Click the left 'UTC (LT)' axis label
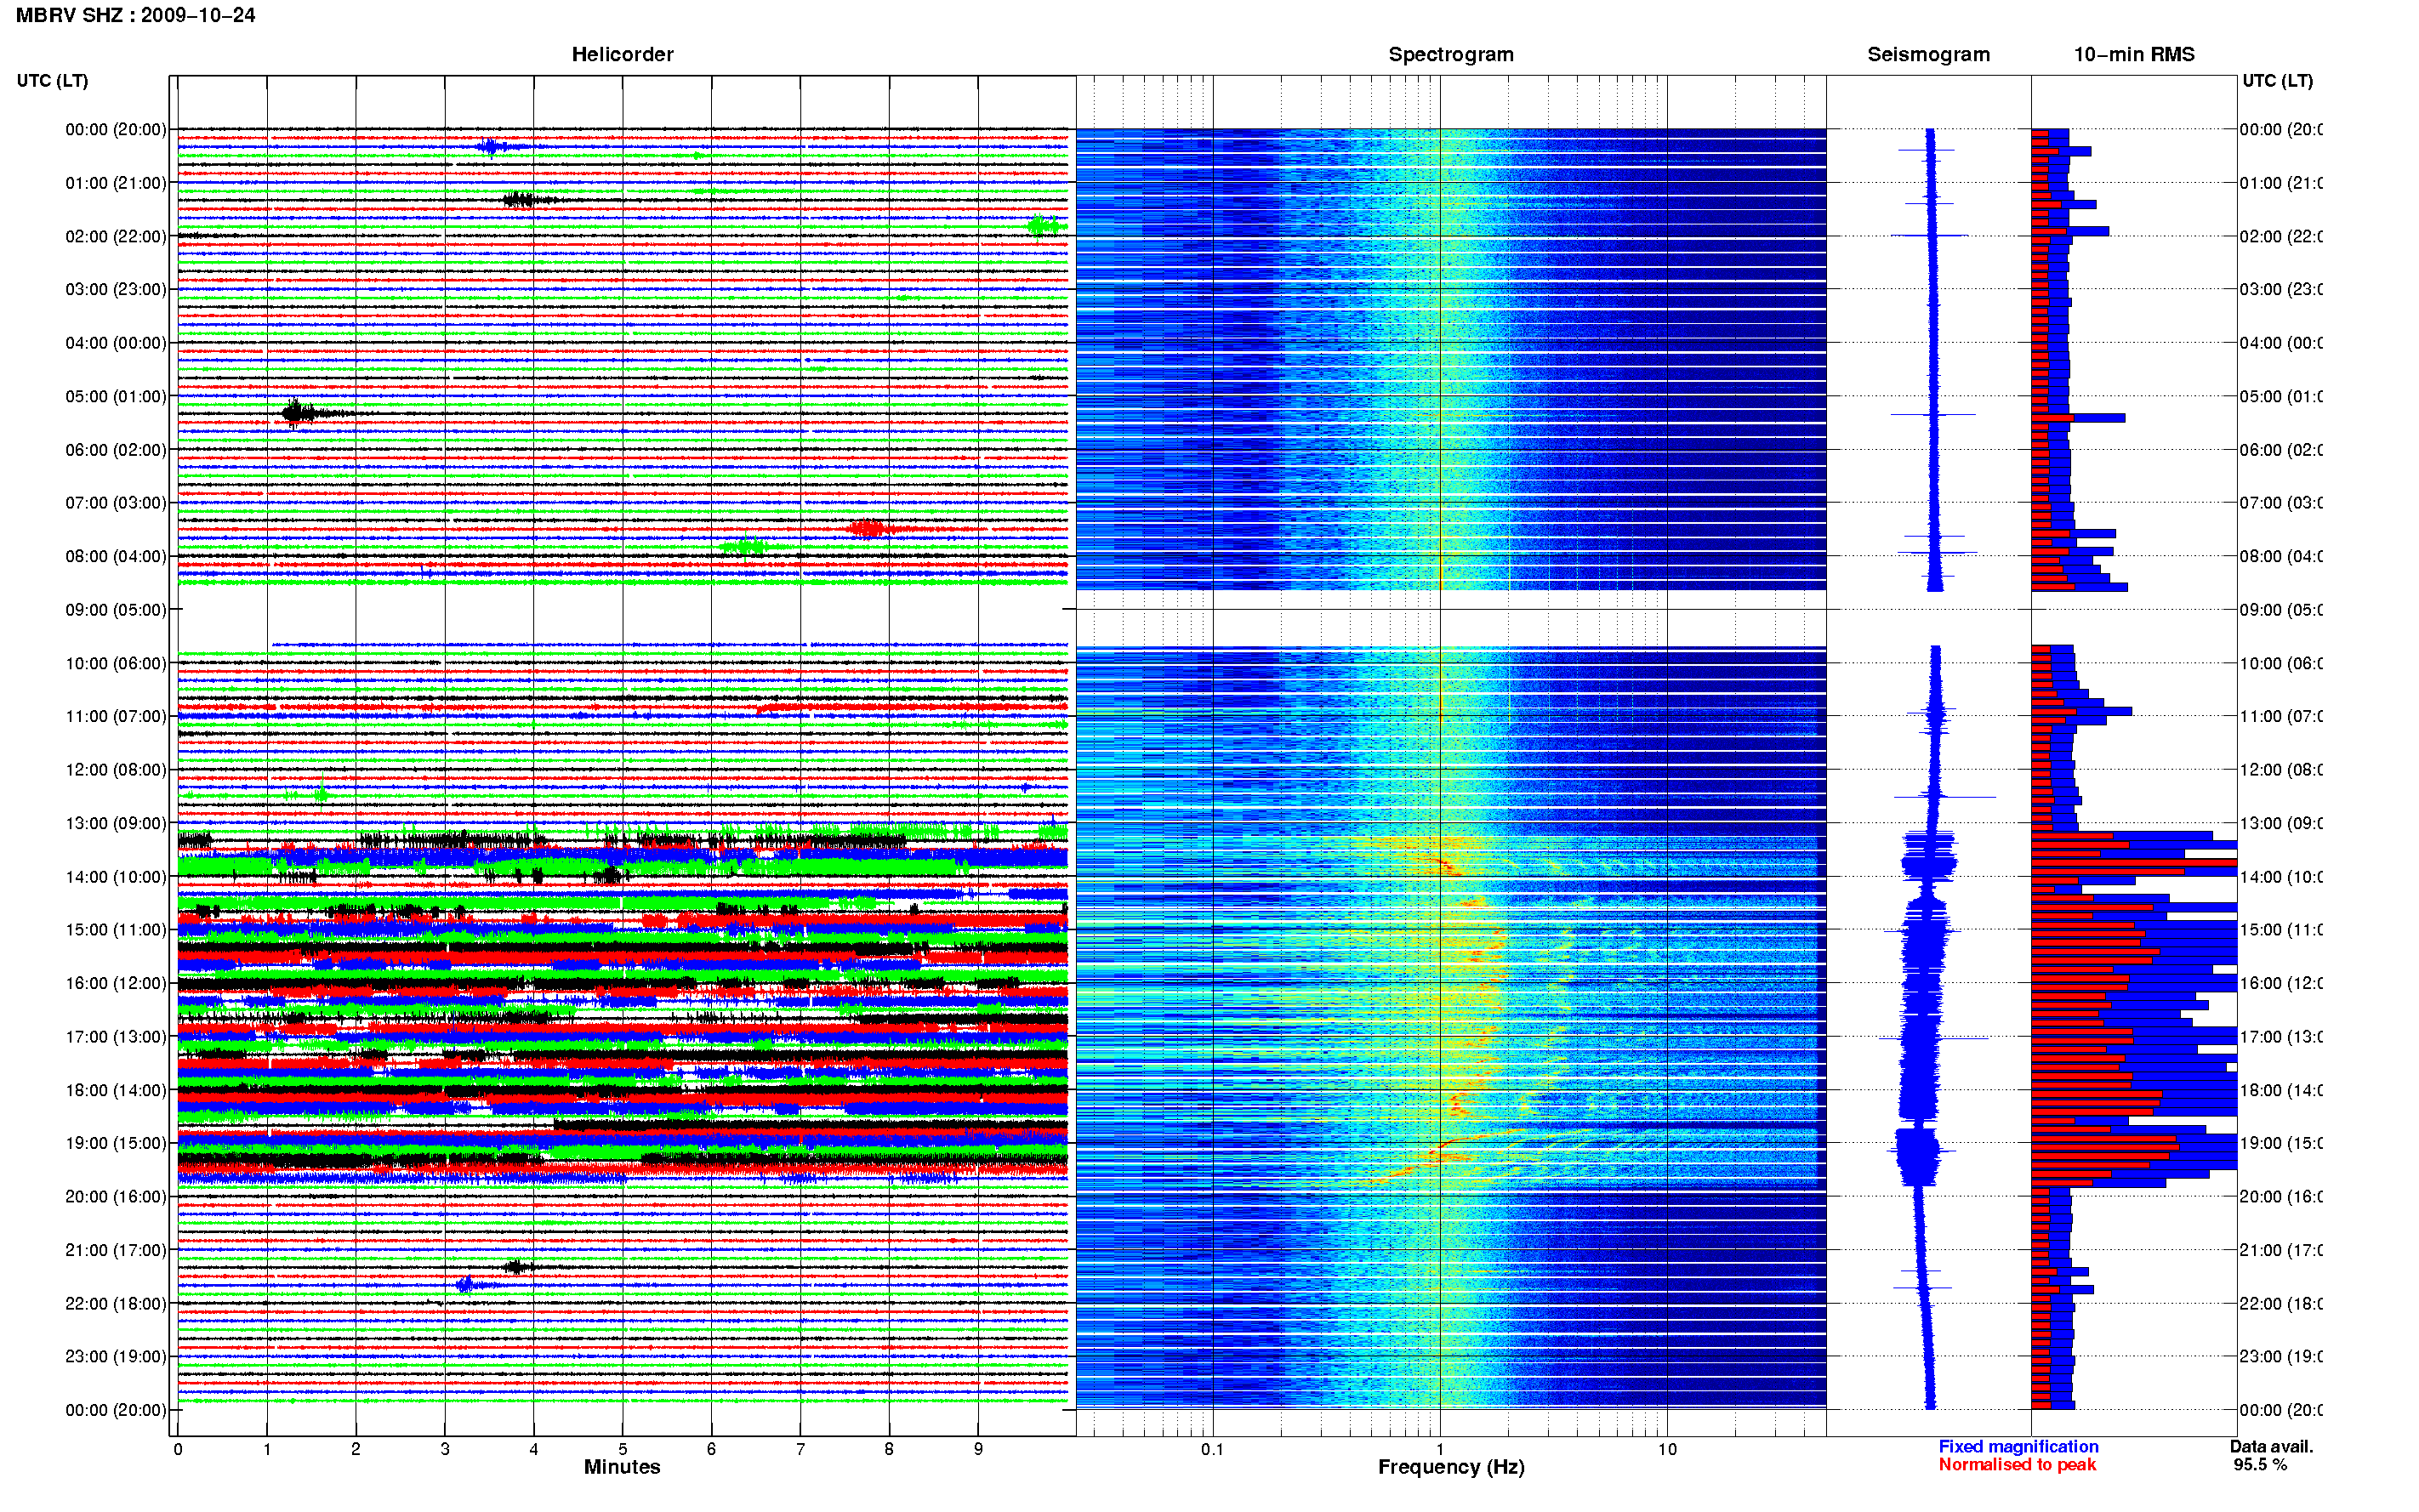 52,80
